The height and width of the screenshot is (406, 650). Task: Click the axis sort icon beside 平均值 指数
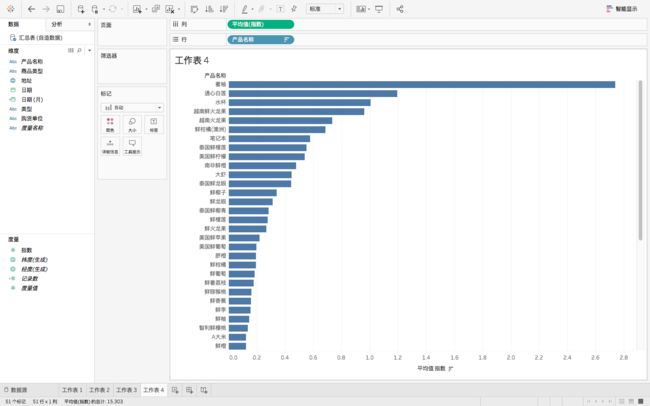point(451,368)
